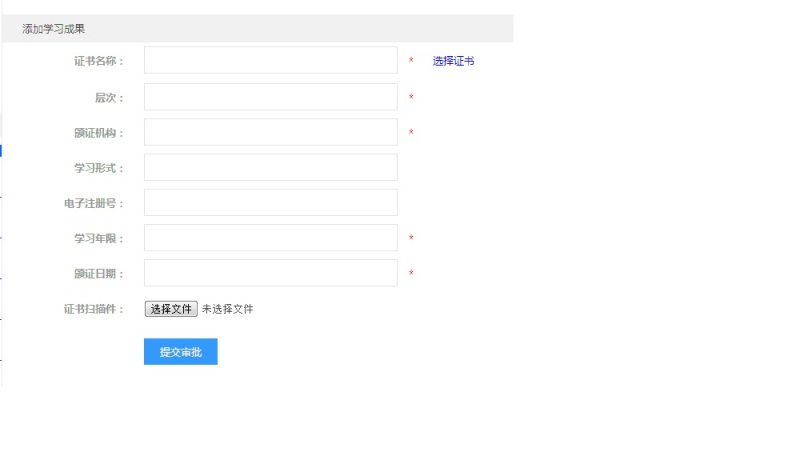The width and height of the screenshot is (800, 476).
Task: Focus the 层次 text box
Action: [270, 97]
